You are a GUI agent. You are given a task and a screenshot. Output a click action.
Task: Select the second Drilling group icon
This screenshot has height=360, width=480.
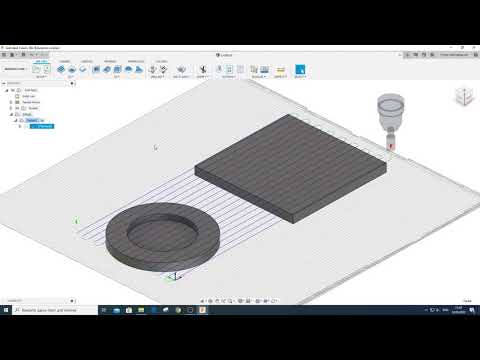(163, 69)
